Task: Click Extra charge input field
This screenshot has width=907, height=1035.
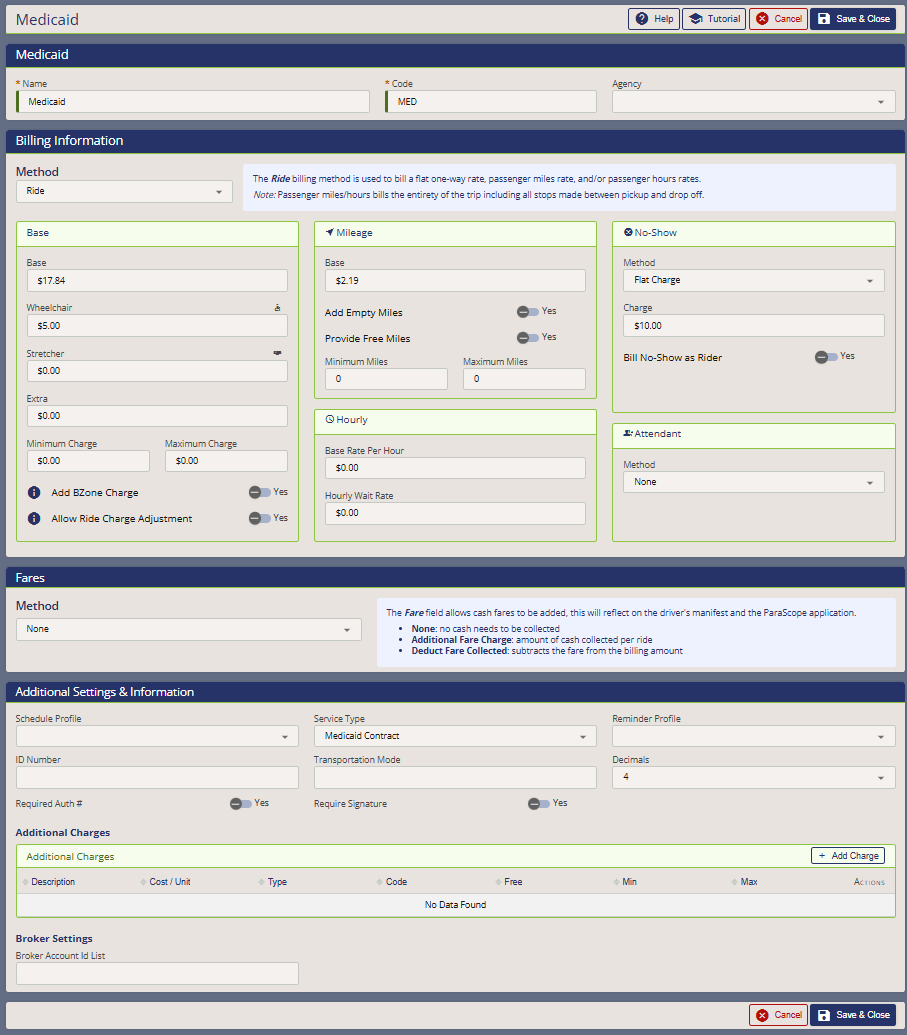Action: click(x=157, y=416)
